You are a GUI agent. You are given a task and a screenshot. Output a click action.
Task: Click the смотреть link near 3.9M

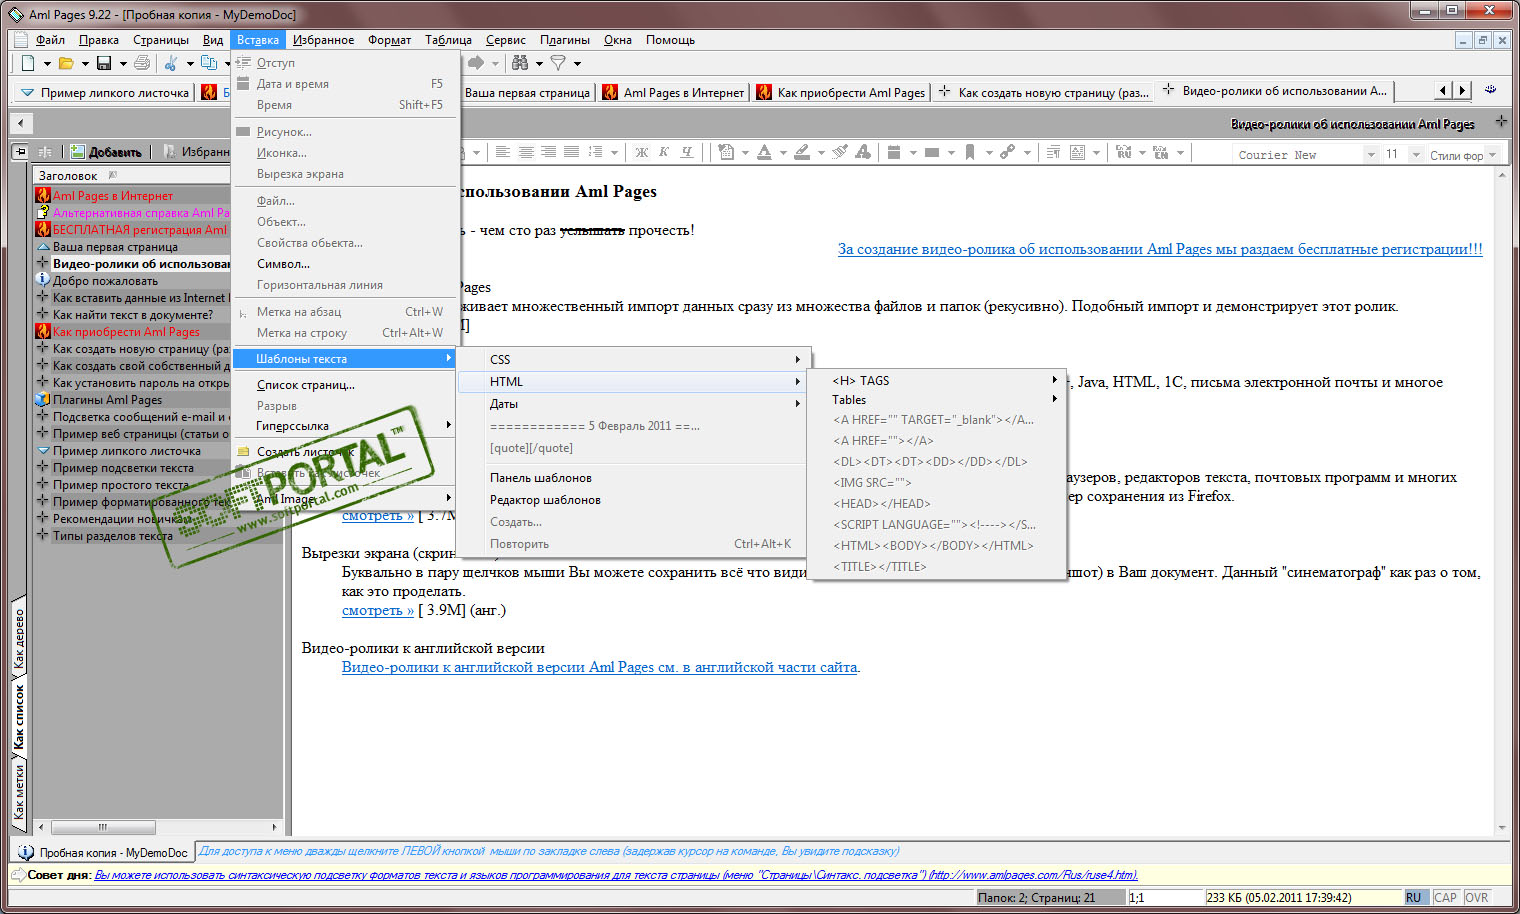pos(378,610)
